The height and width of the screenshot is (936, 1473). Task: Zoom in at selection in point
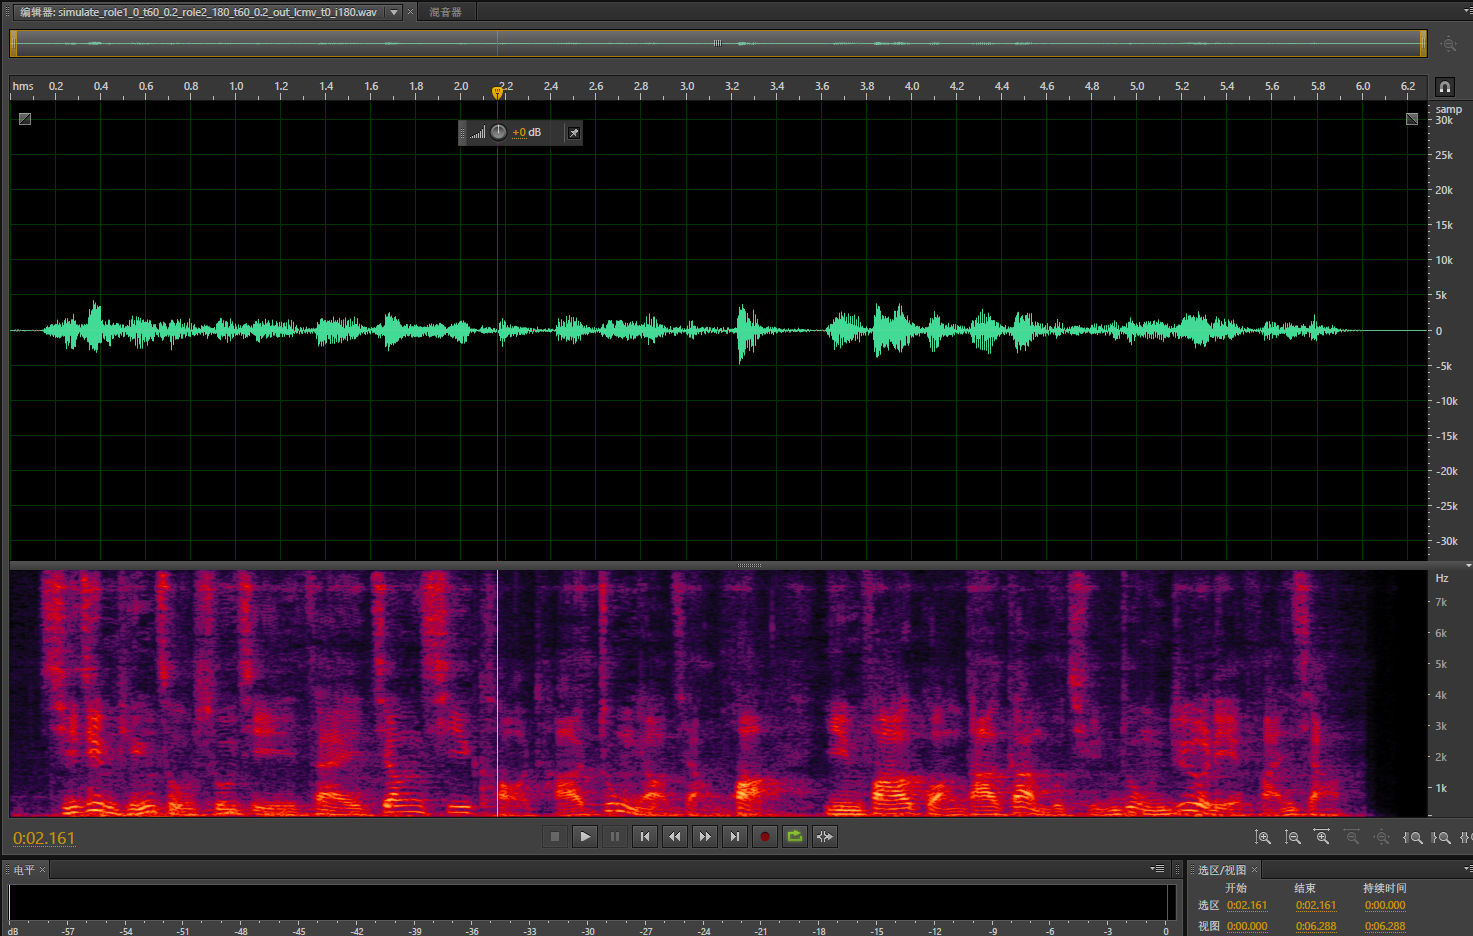[1413, 838]
